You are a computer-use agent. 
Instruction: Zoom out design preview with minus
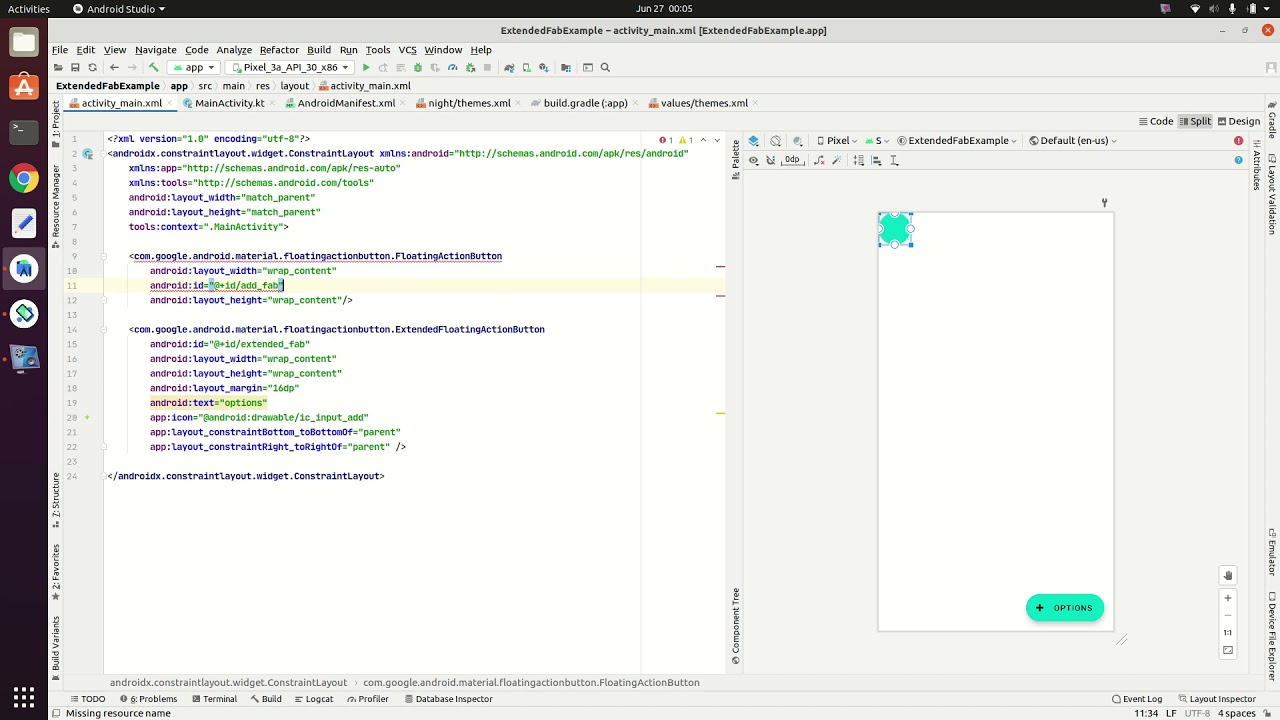[1228, 615]
